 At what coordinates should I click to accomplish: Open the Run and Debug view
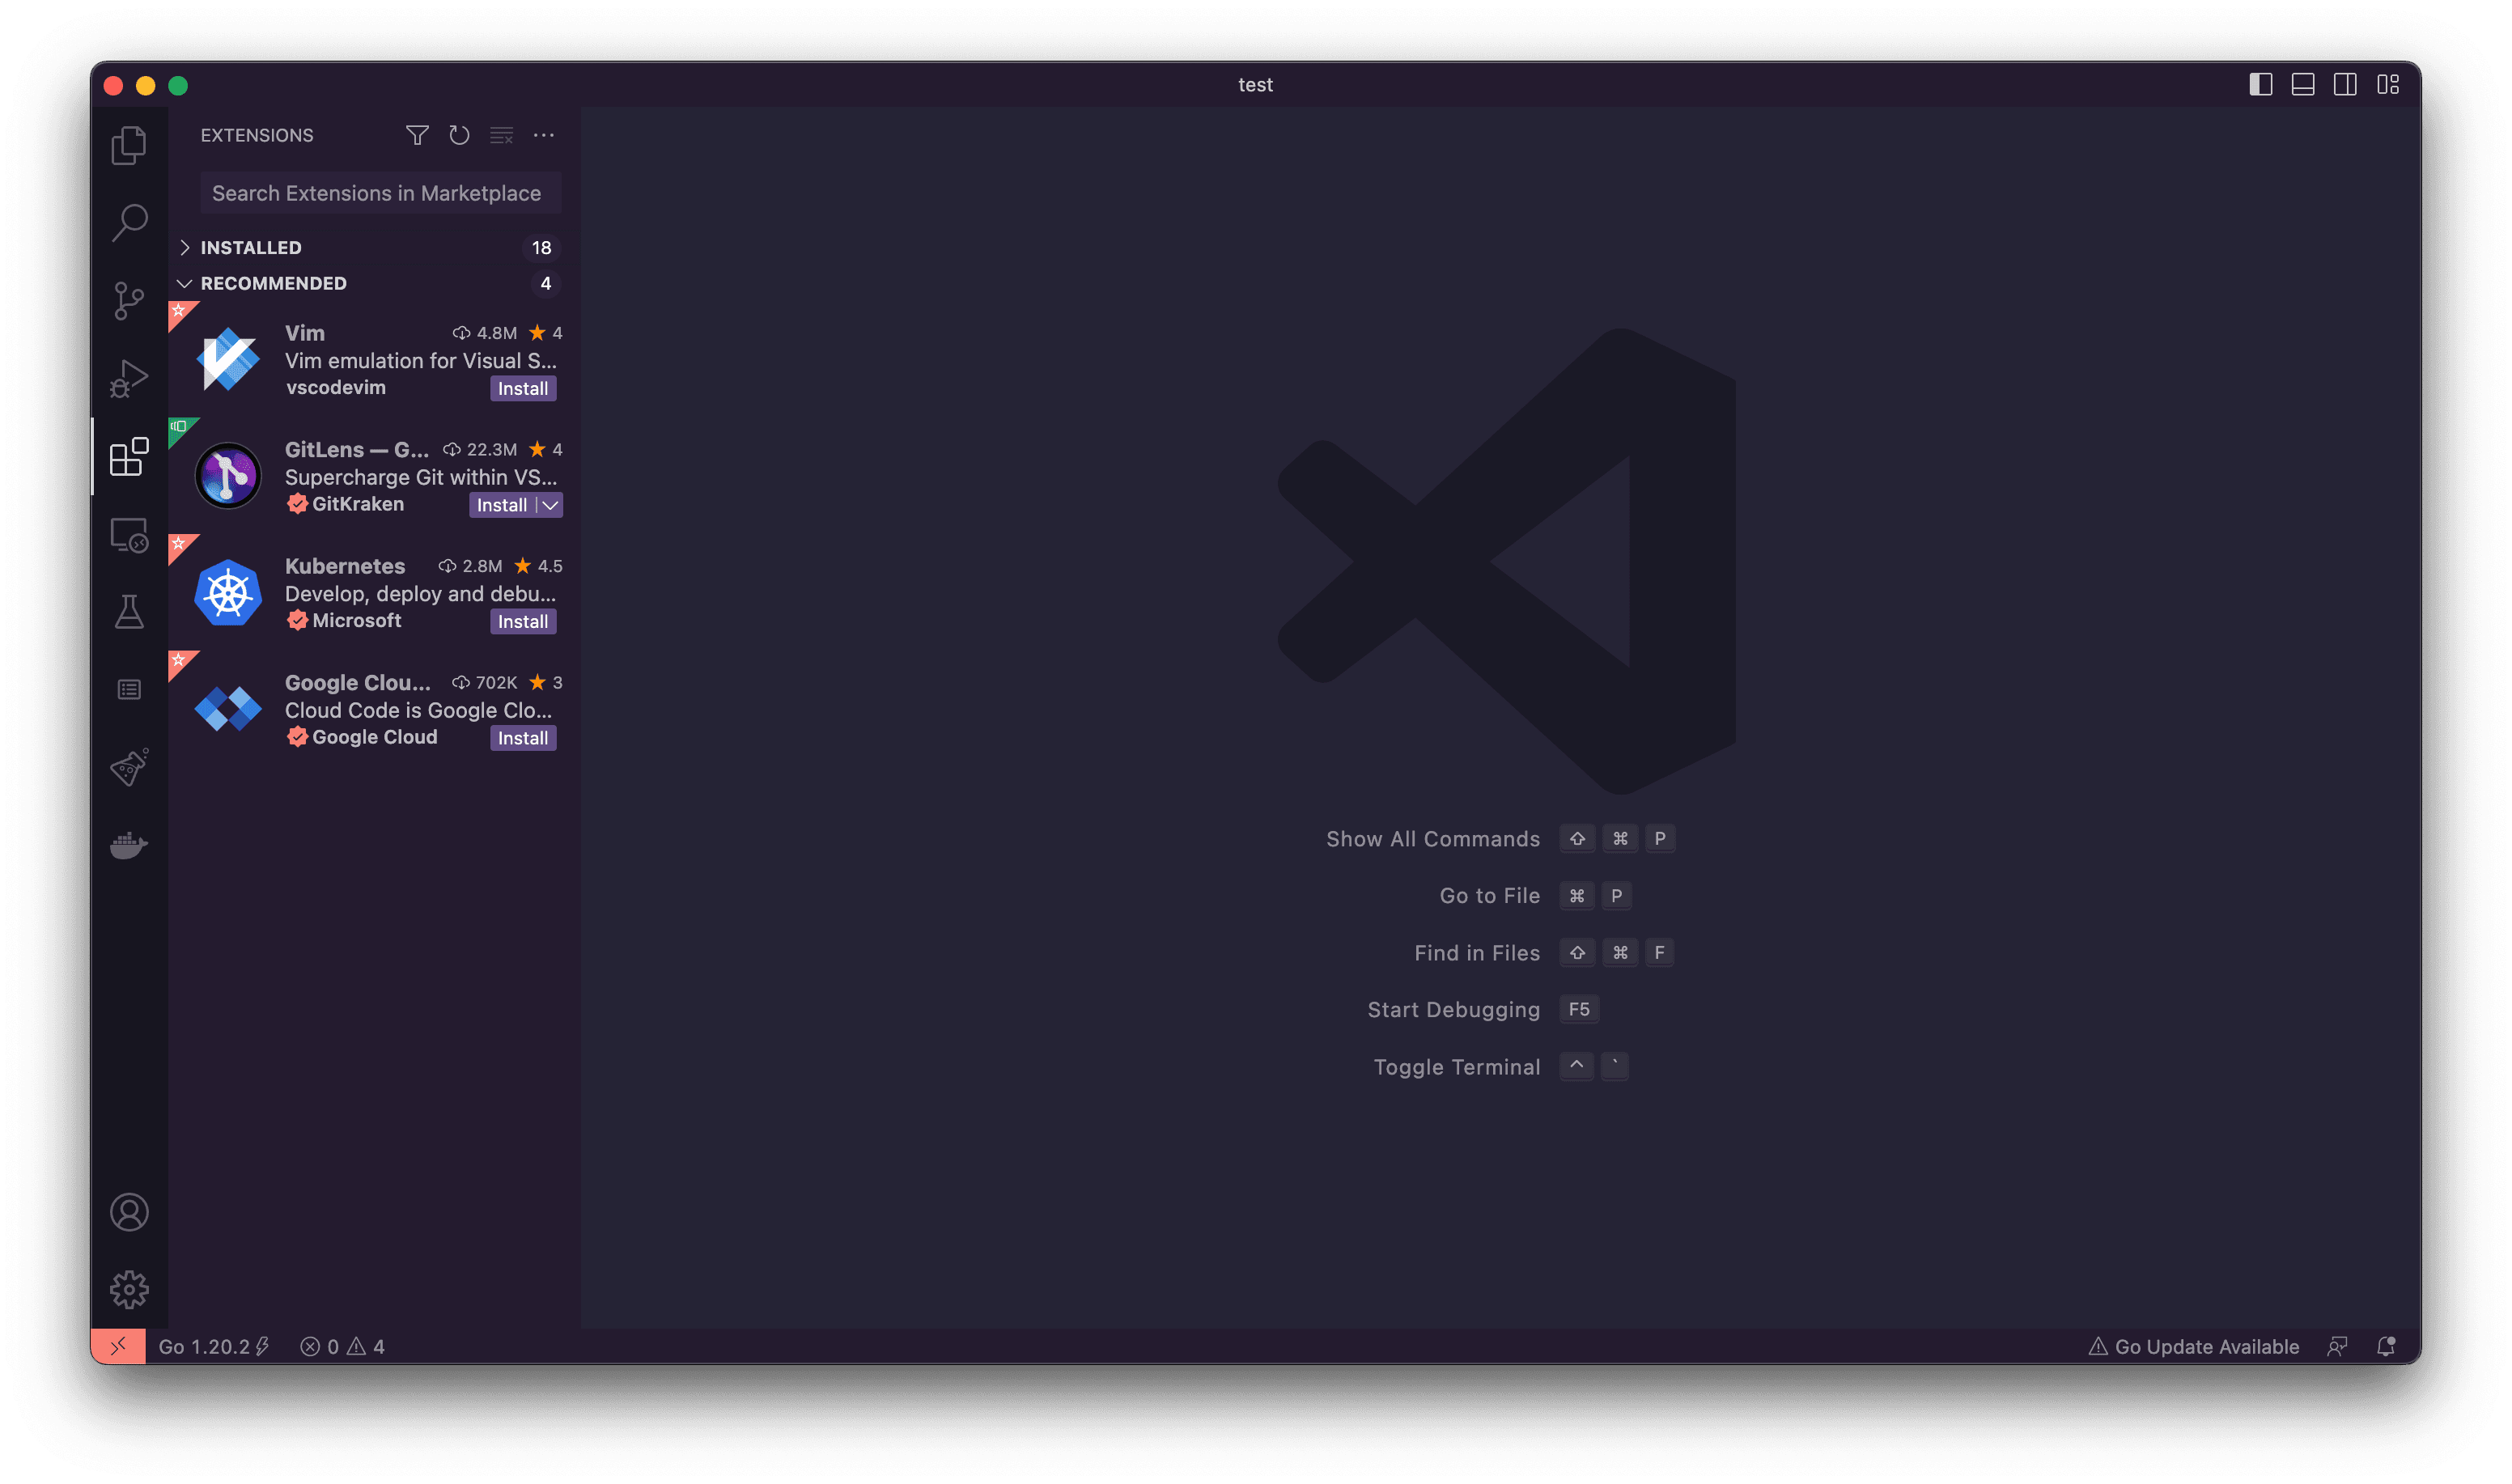[x=129, y=378]
